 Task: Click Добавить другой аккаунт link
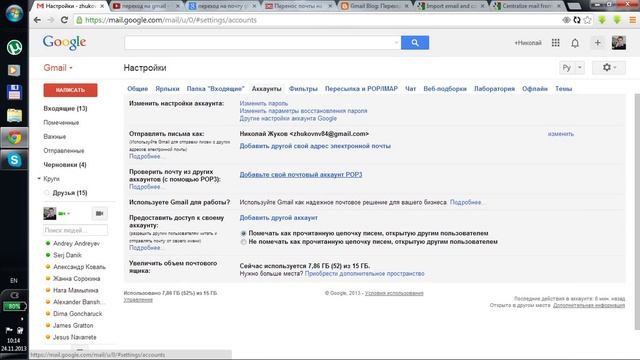pos(278,218)
